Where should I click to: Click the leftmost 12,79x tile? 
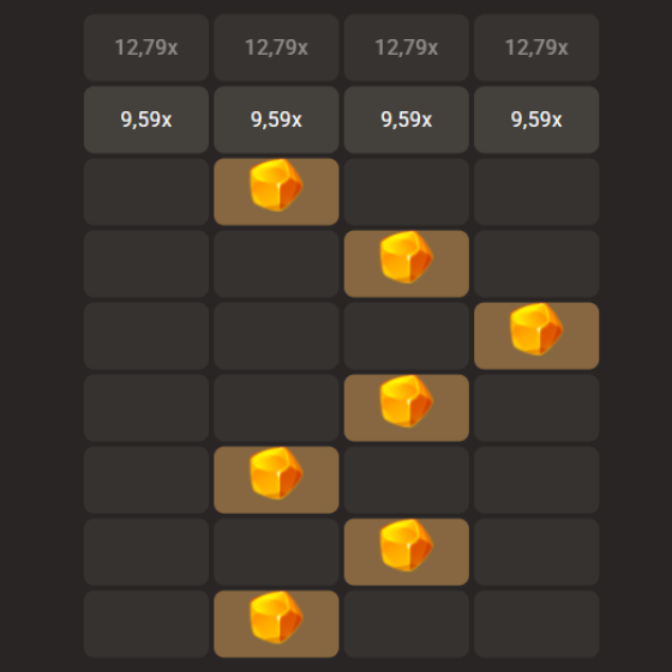pyautogui.click(x=146, y=47)
